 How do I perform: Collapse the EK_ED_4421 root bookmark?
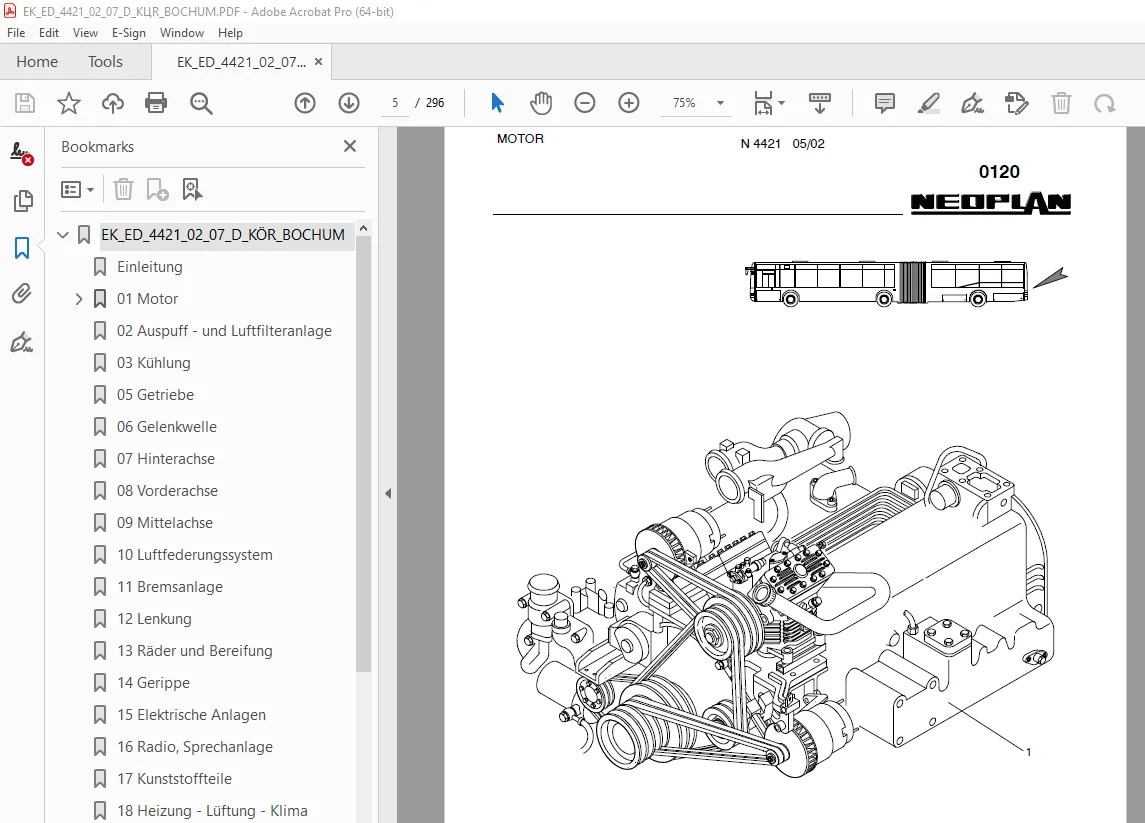[63, 235]
